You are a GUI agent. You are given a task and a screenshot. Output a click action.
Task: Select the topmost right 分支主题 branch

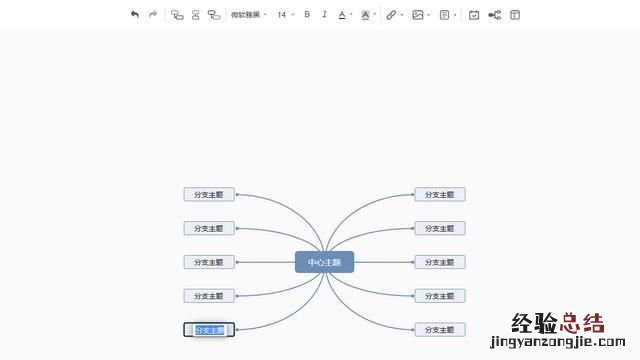tap(440, 194)
